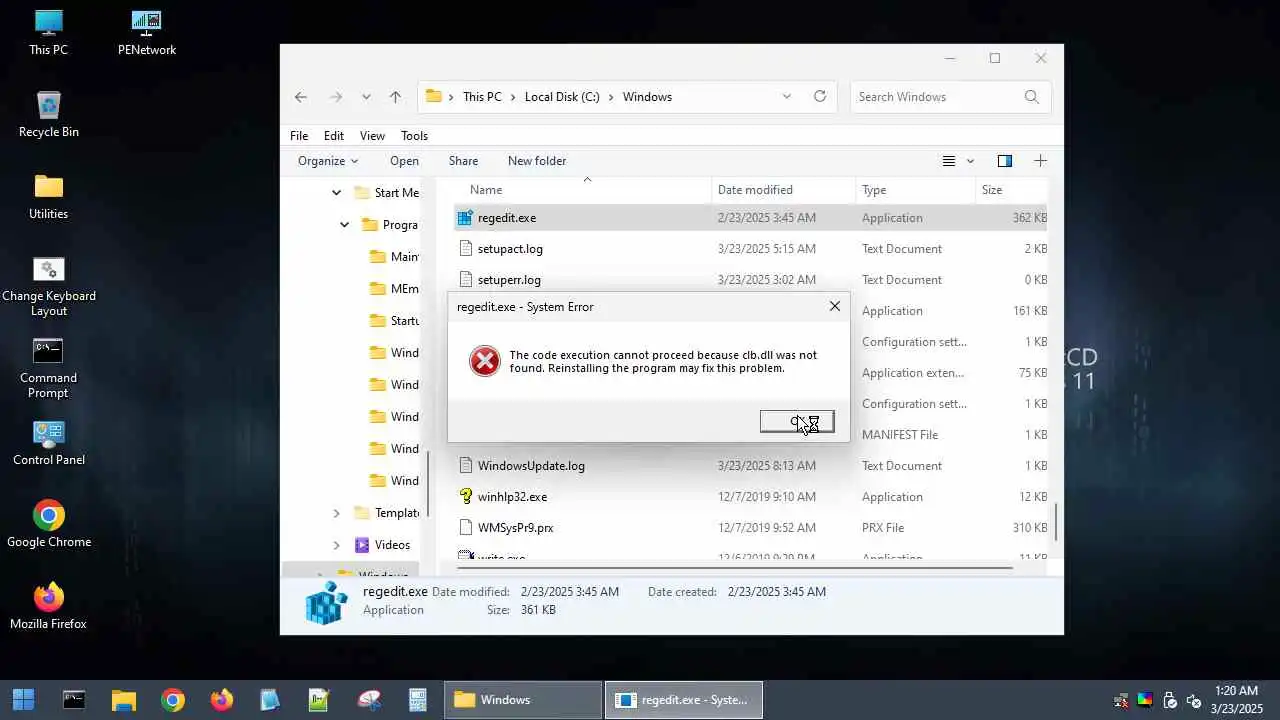Open the green notepad taskbar icon
Screen dimensions: 1280x720
tap(319, 700)
